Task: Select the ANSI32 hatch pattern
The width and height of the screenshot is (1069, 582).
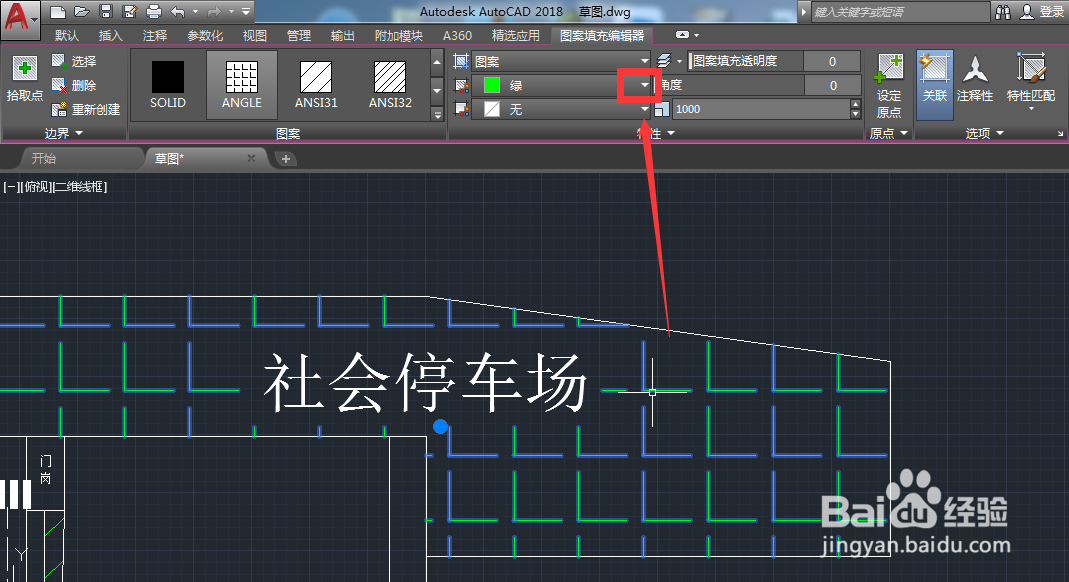Action: pyautogui.click(x=391, y=85)
